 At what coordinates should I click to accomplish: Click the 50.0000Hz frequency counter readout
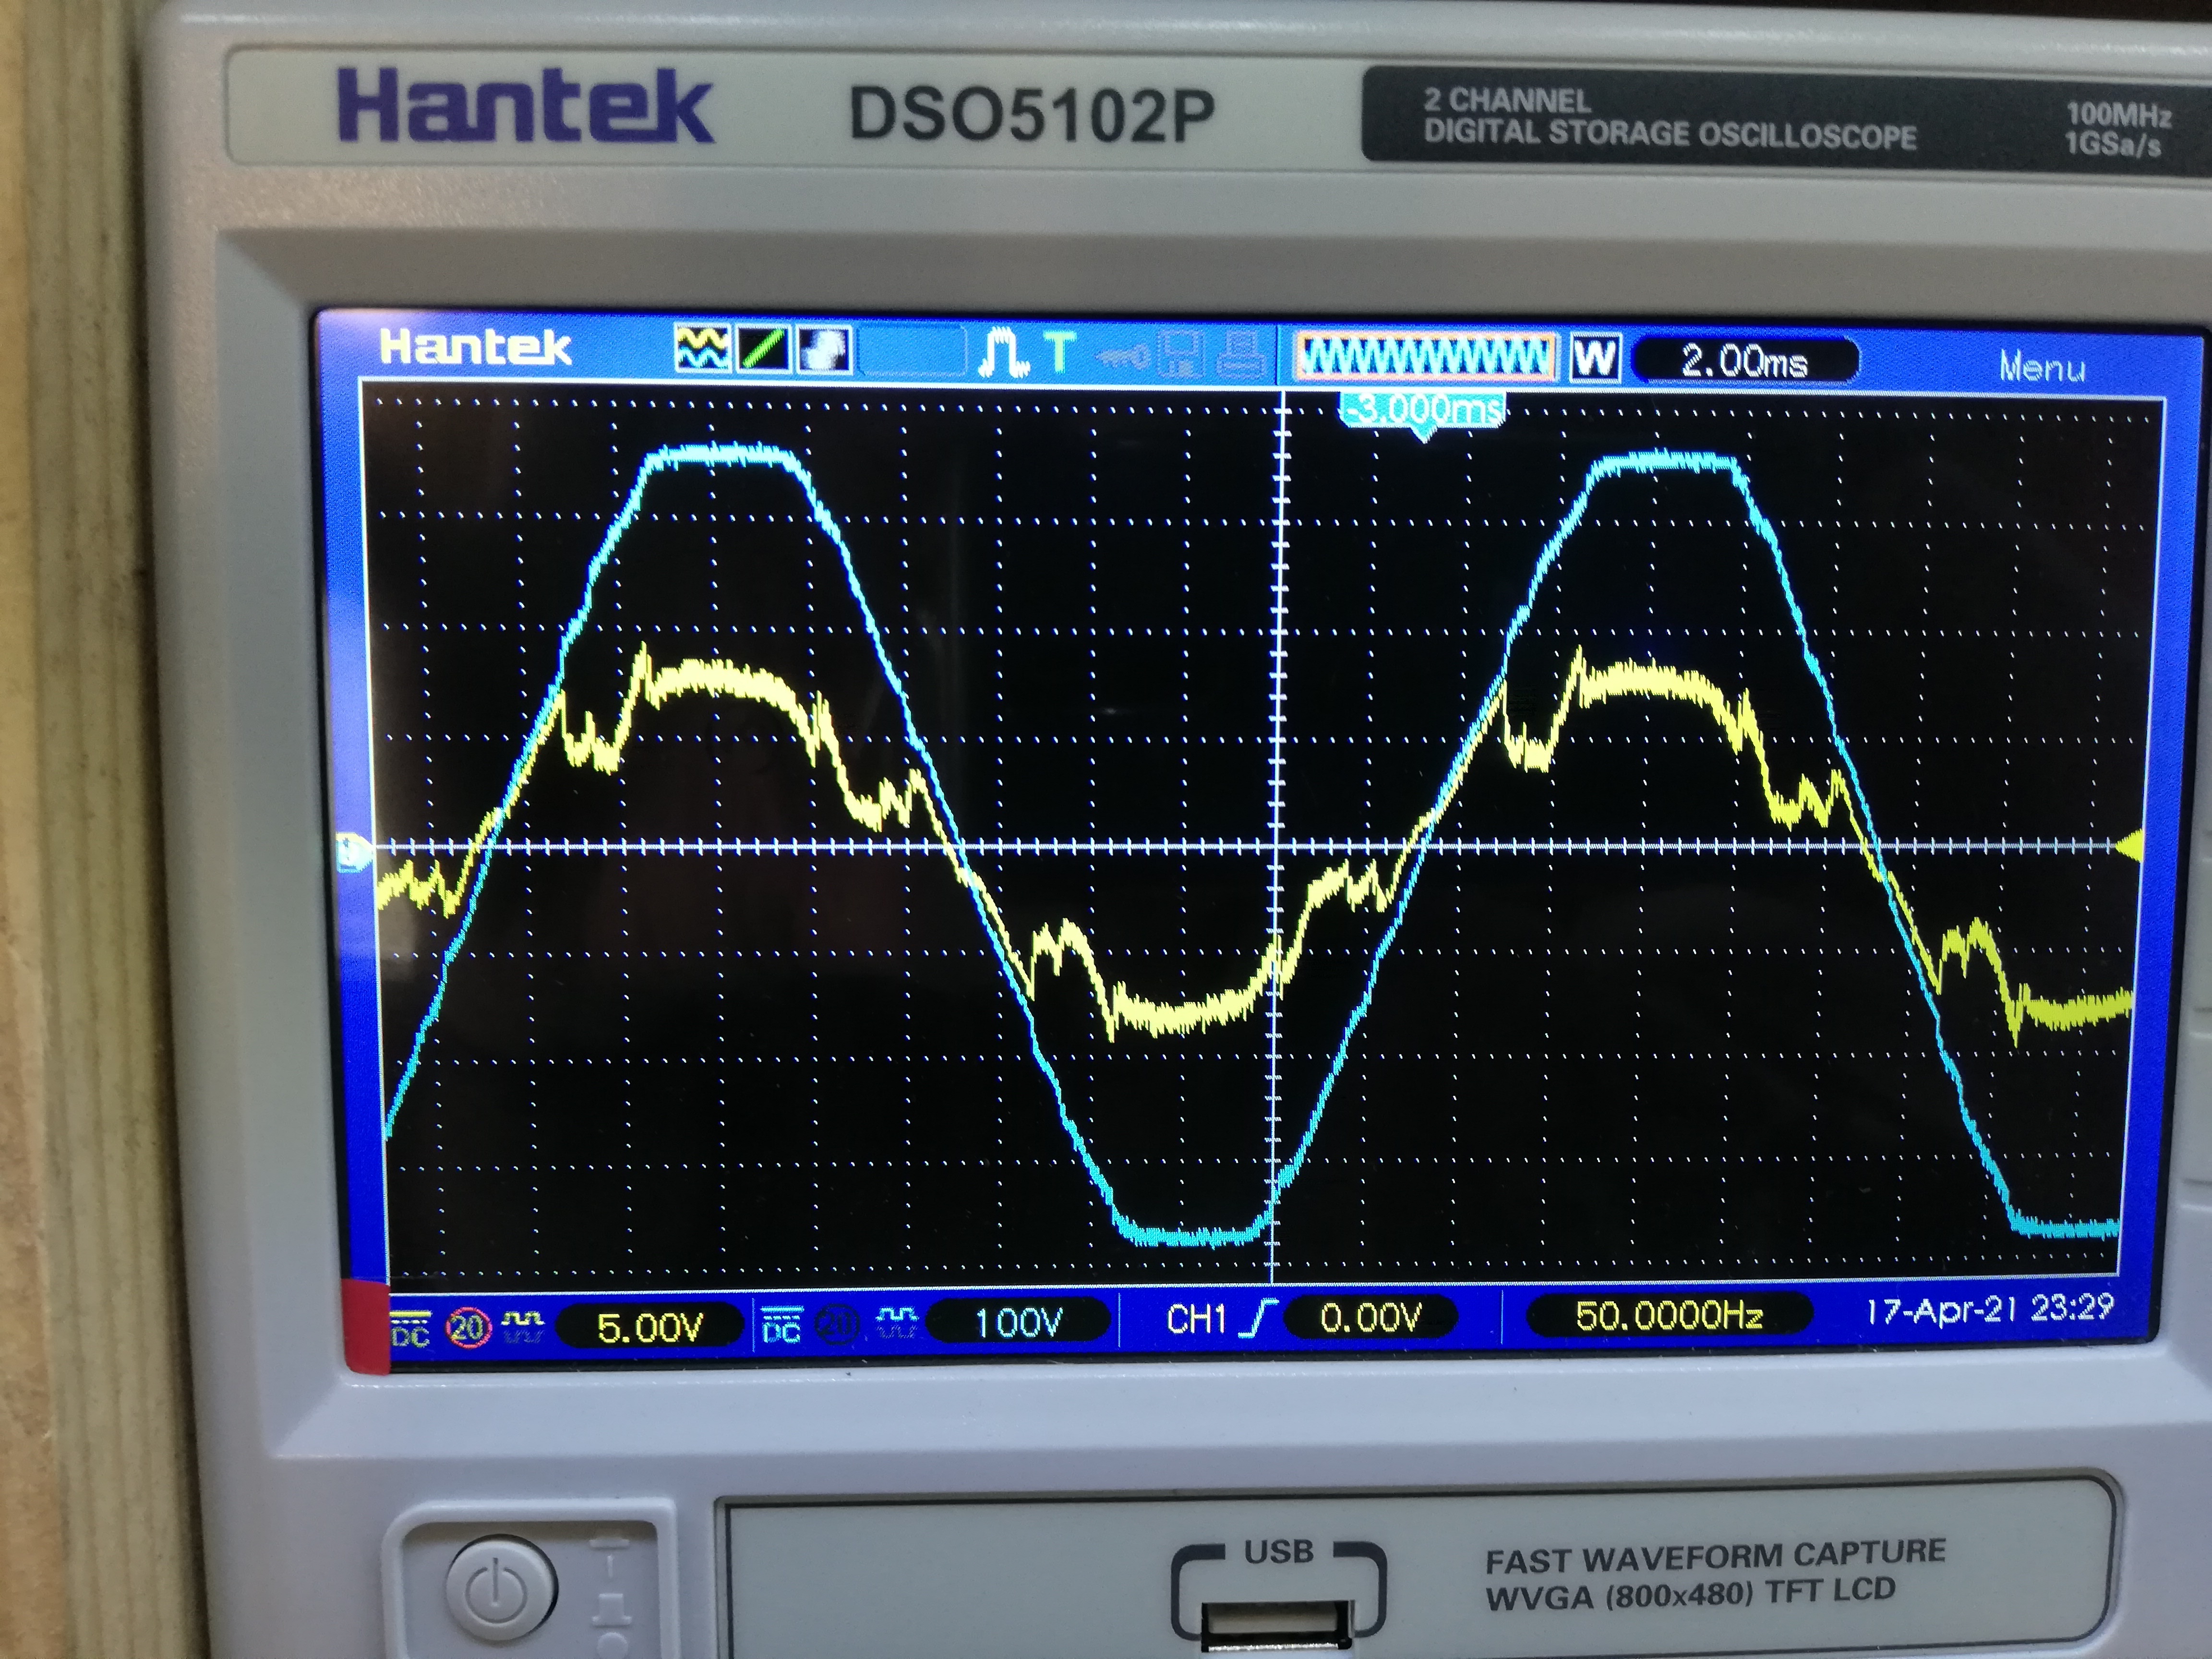coord(1669,1315)
